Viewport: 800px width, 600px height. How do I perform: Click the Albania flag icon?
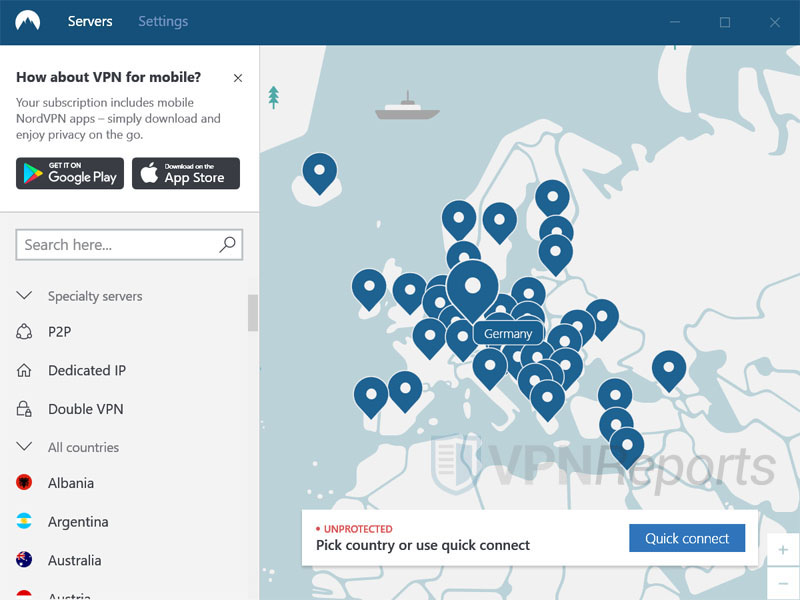coord(24,482)
